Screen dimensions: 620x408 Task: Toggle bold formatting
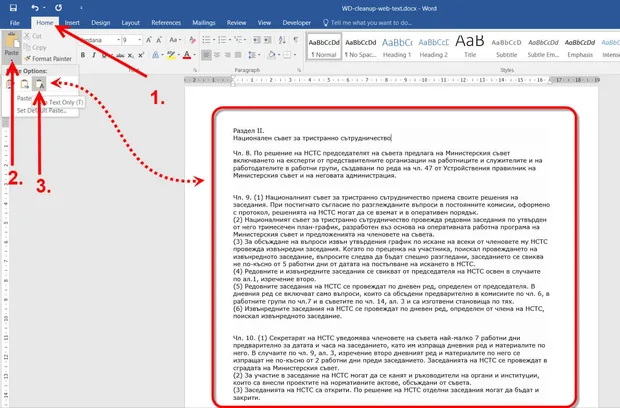[x=83, y=55]
